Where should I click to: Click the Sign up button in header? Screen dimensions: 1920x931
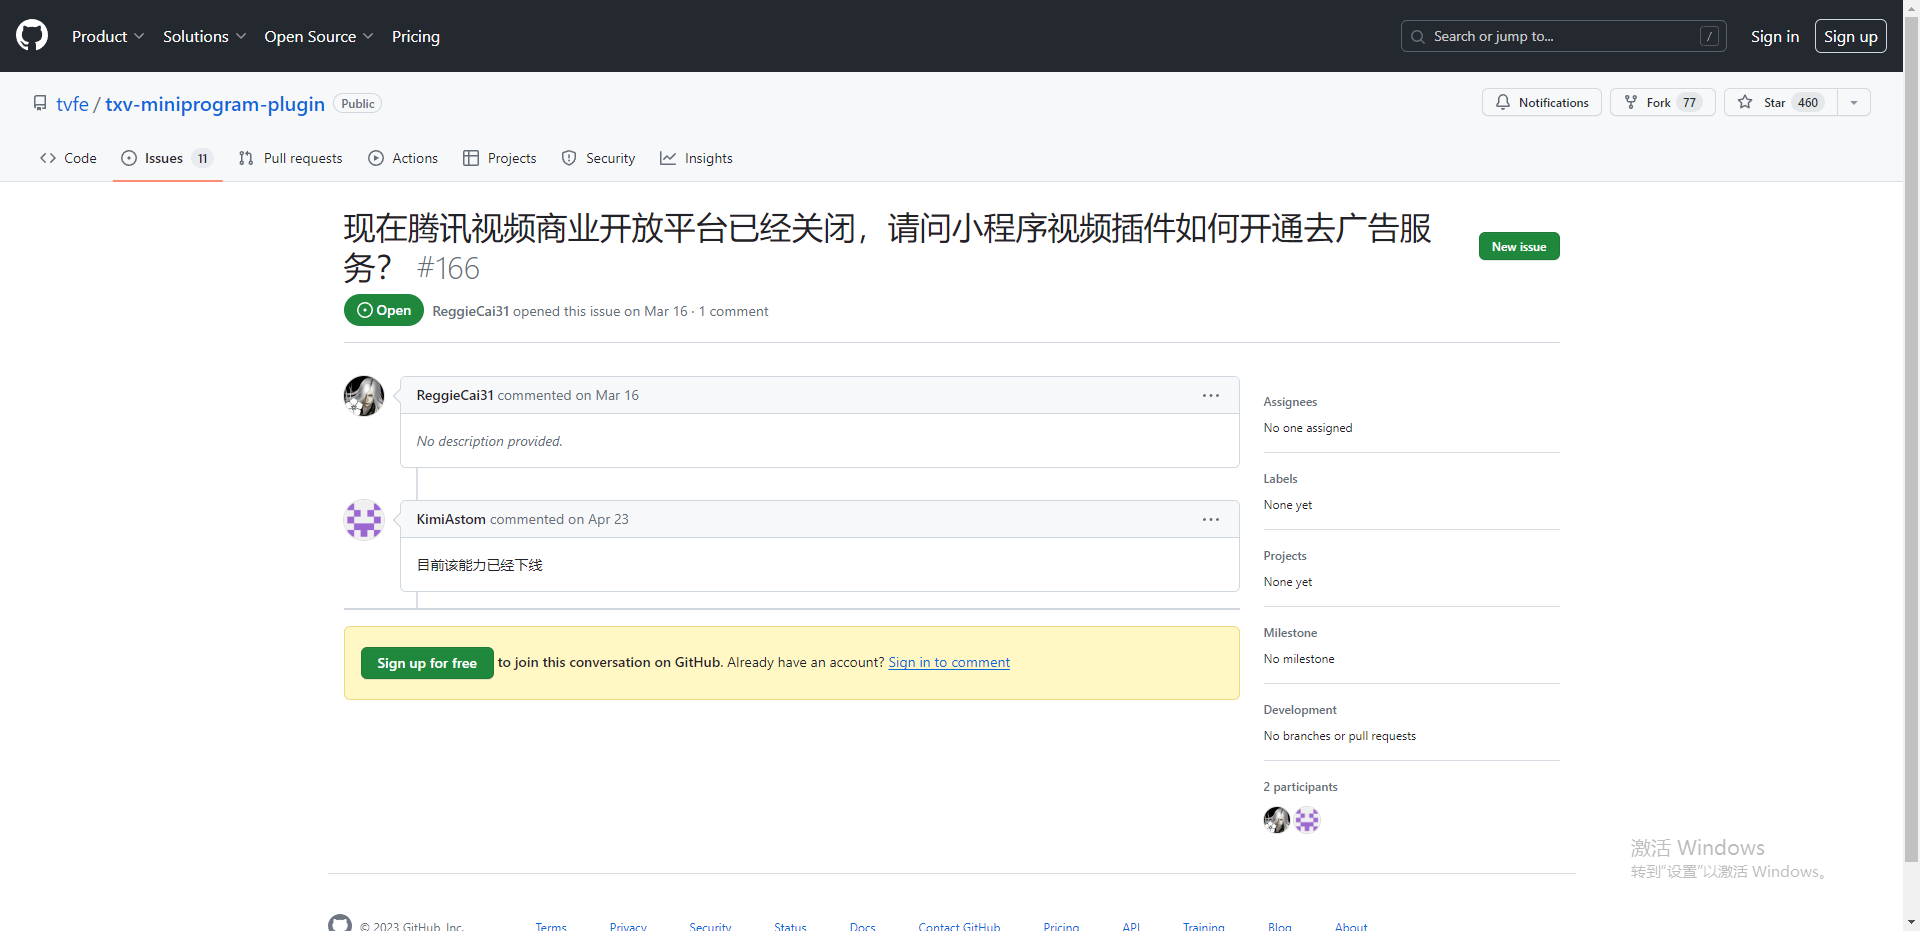(x=1850, y=36)
